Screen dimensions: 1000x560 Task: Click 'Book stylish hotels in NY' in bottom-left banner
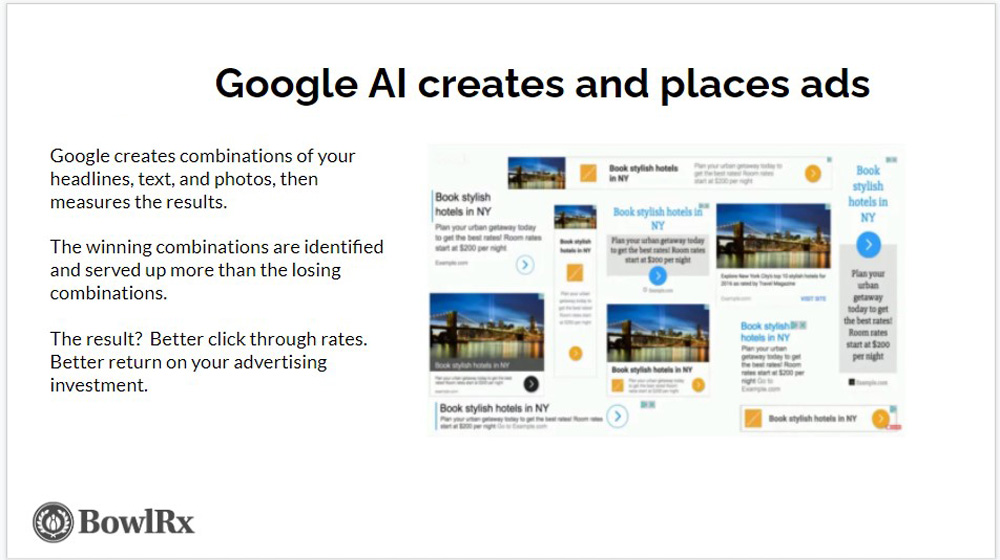pyautogui.click(x=494, y=408)
